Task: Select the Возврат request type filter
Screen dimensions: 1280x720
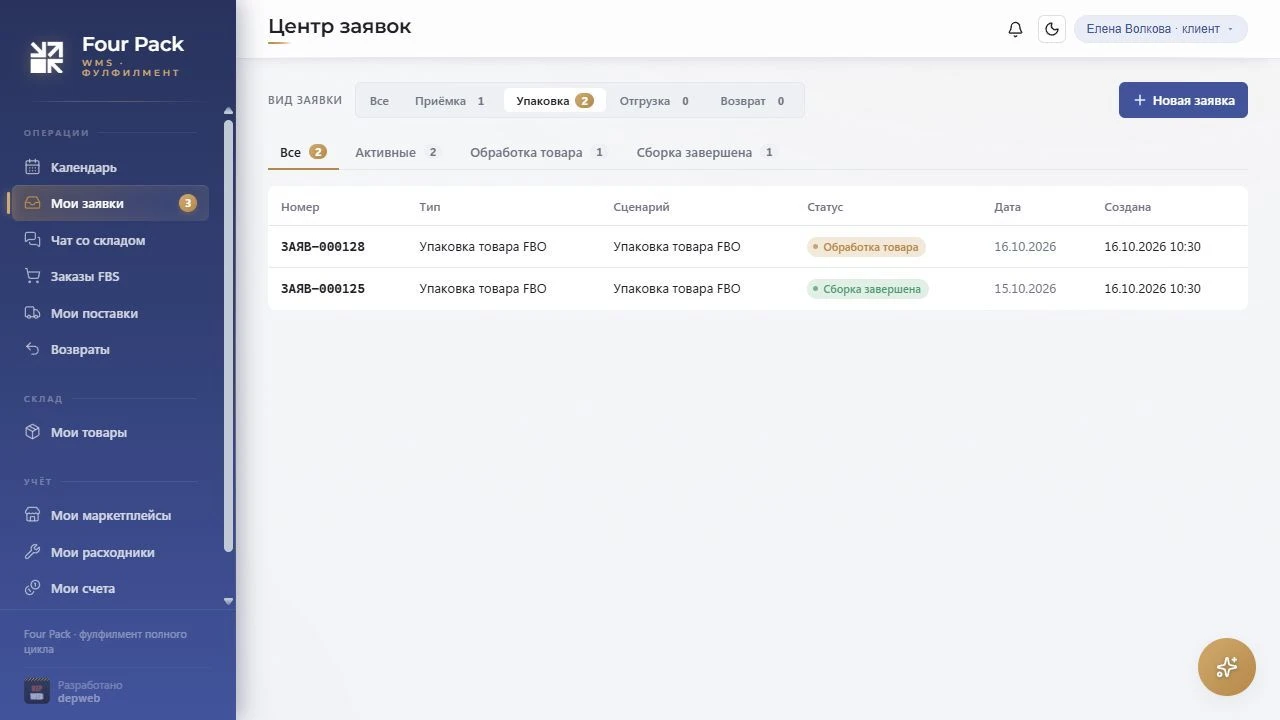Action: (752, 101)
